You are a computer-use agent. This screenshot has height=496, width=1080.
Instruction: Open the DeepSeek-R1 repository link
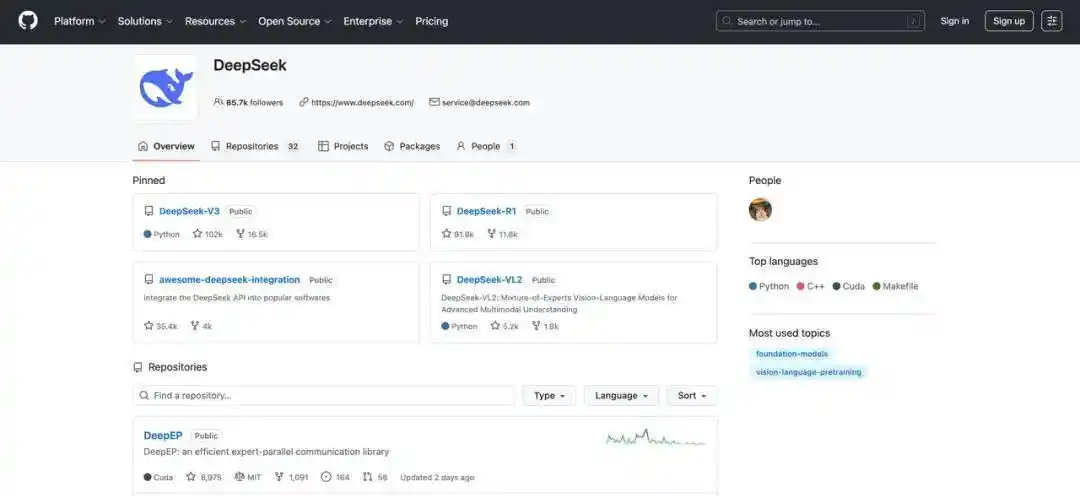(486, 211)
